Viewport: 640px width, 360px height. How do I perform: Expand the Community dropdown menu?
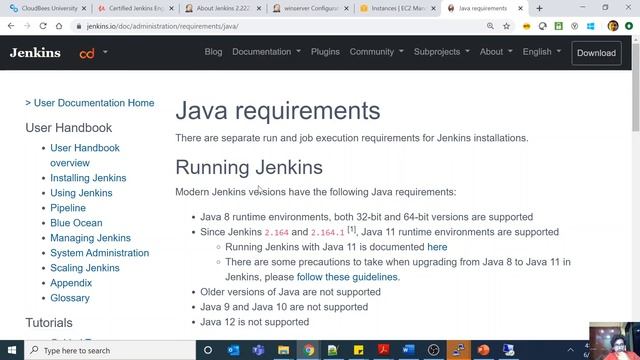click(376, 52)
